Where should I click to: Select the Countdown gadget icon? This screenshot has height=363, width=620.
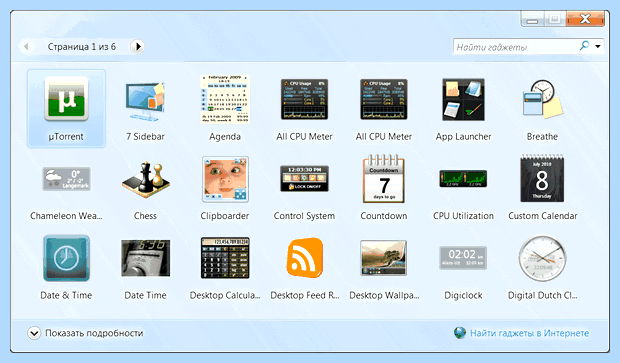coord(384,178)
